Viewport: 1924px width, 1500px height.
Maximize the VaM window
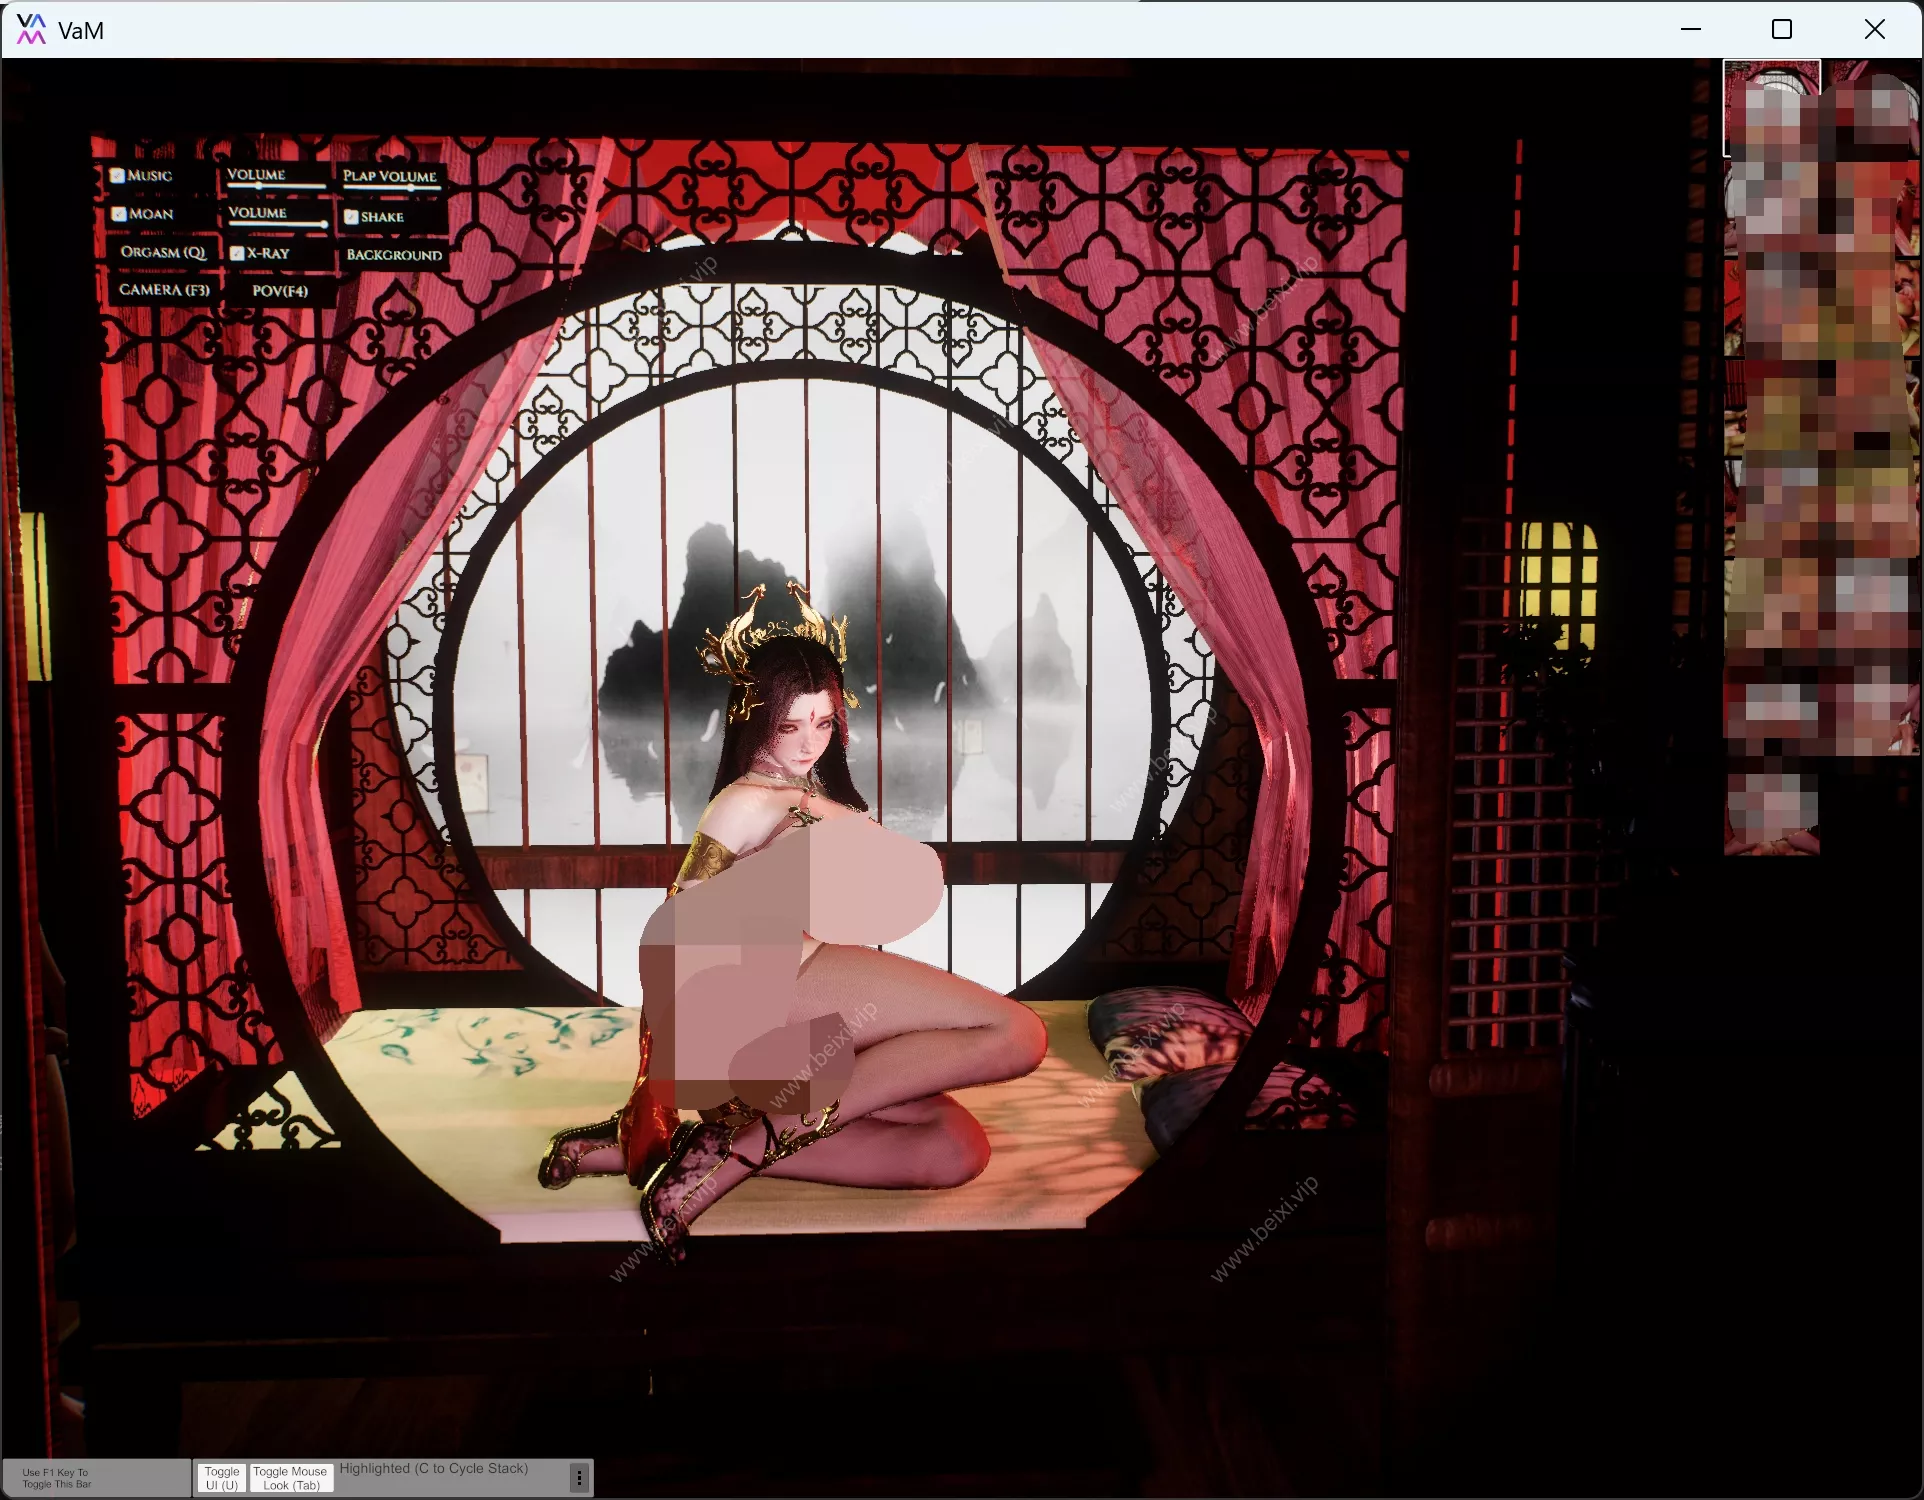1782,30
